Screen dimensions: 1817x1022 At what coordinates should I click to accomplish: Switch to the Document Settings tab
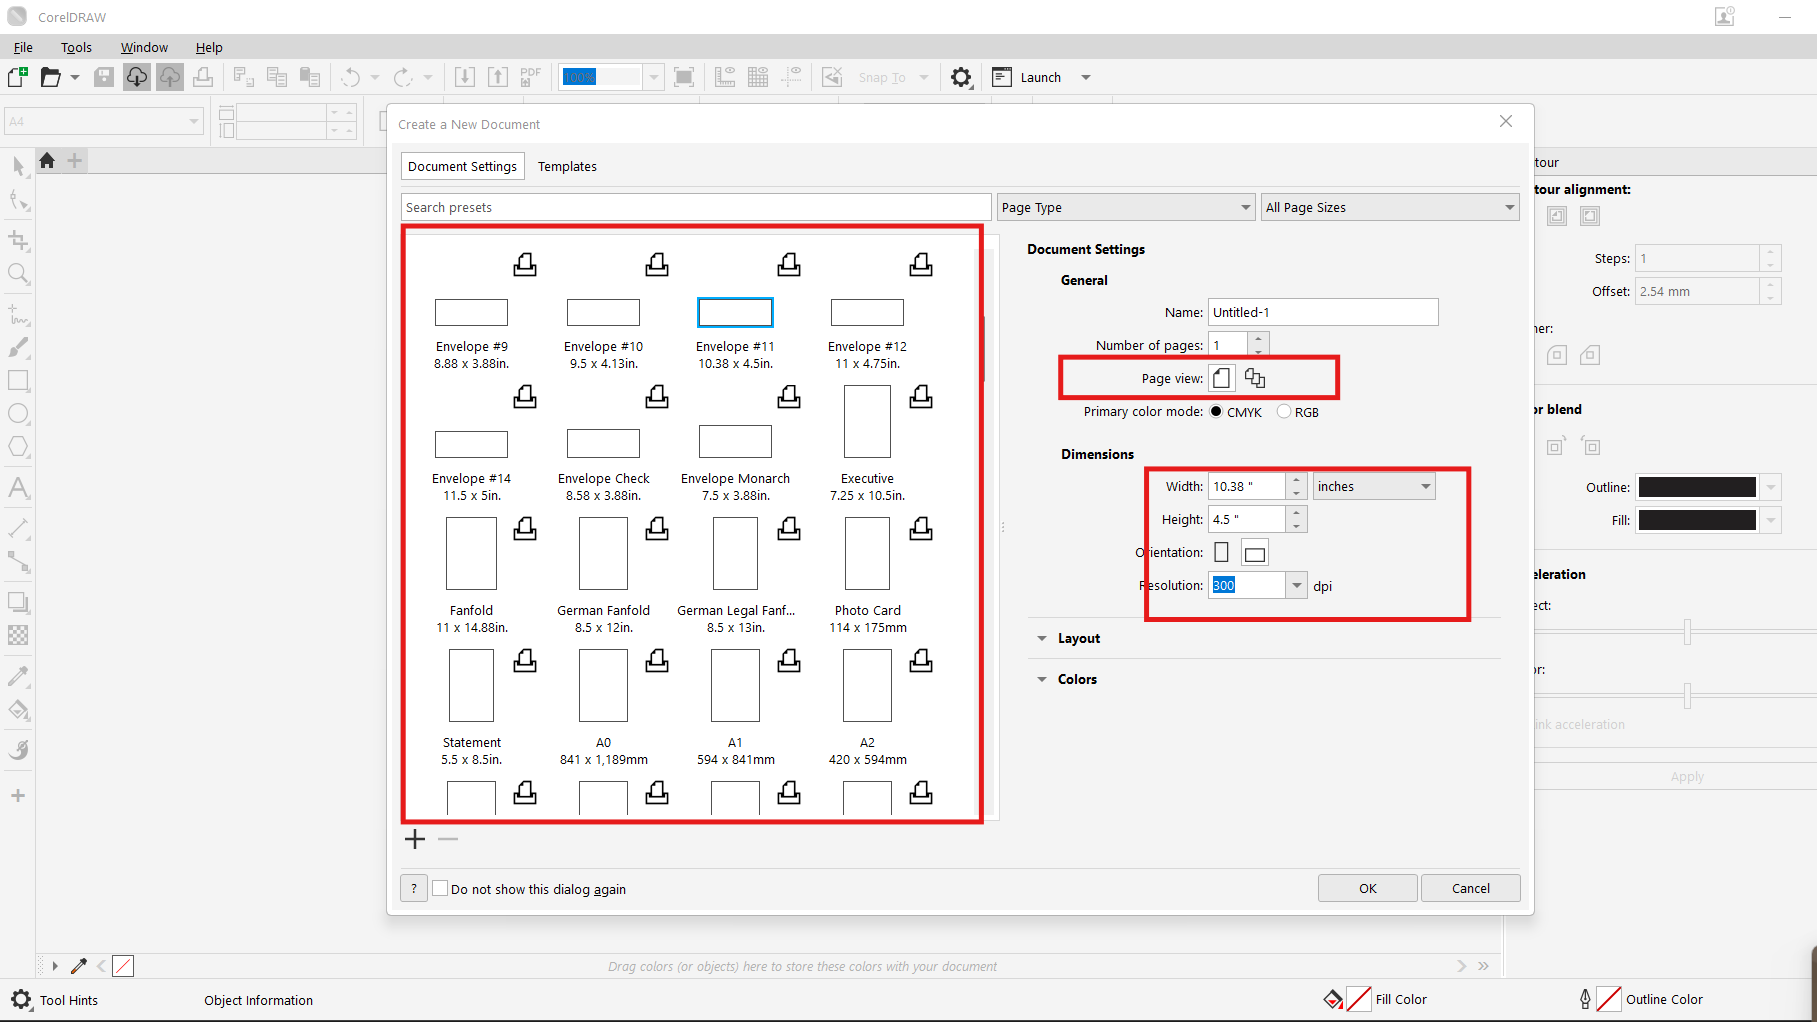click(x=462, y=166)
